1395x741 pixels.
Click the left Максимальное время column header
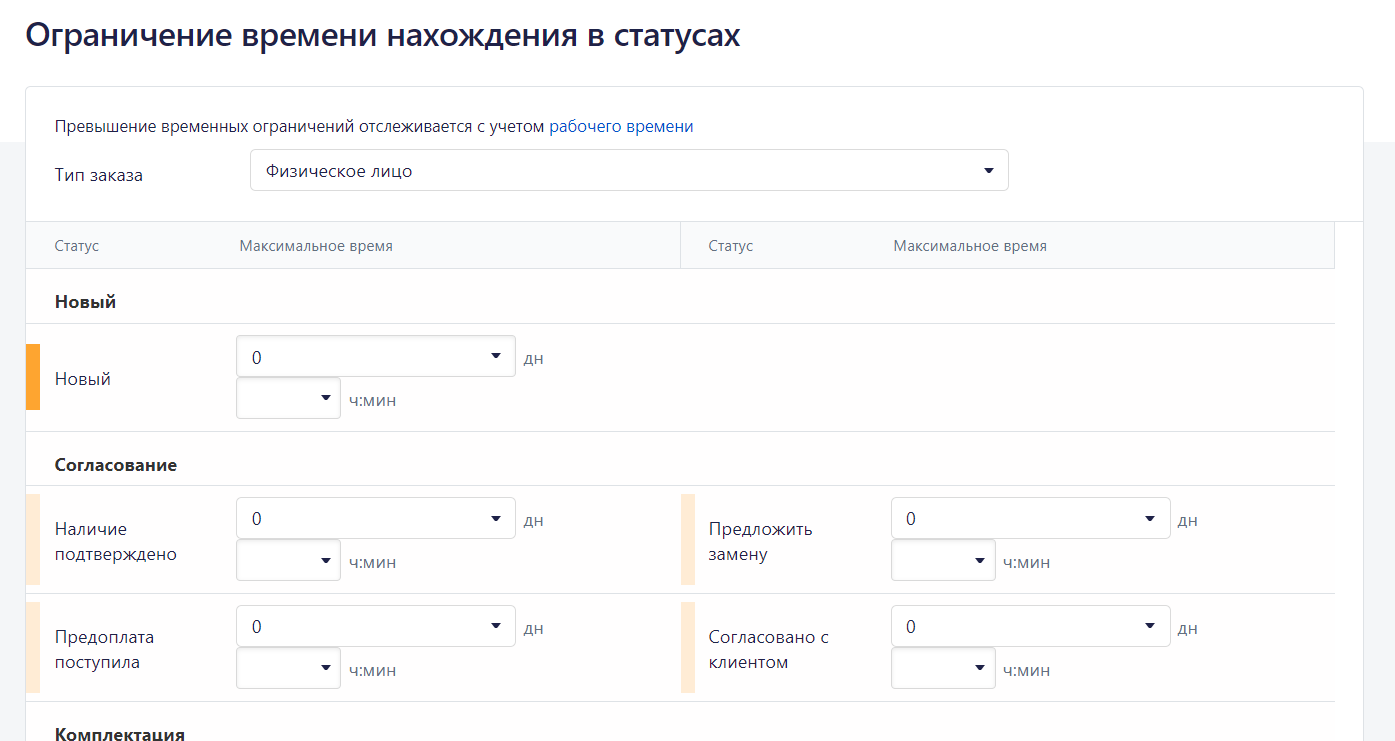pos(316,246)
